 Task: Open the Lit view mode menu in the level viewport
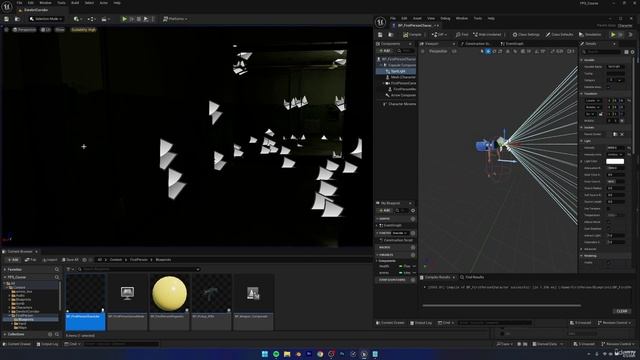[46, 30]
